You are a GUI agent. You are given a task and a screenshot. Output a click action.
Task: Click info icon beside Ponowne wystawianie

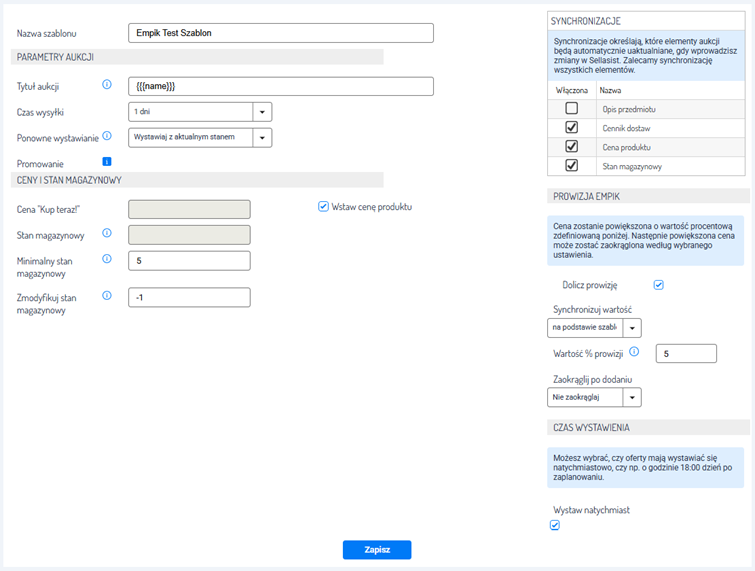(x=107, y=136)
